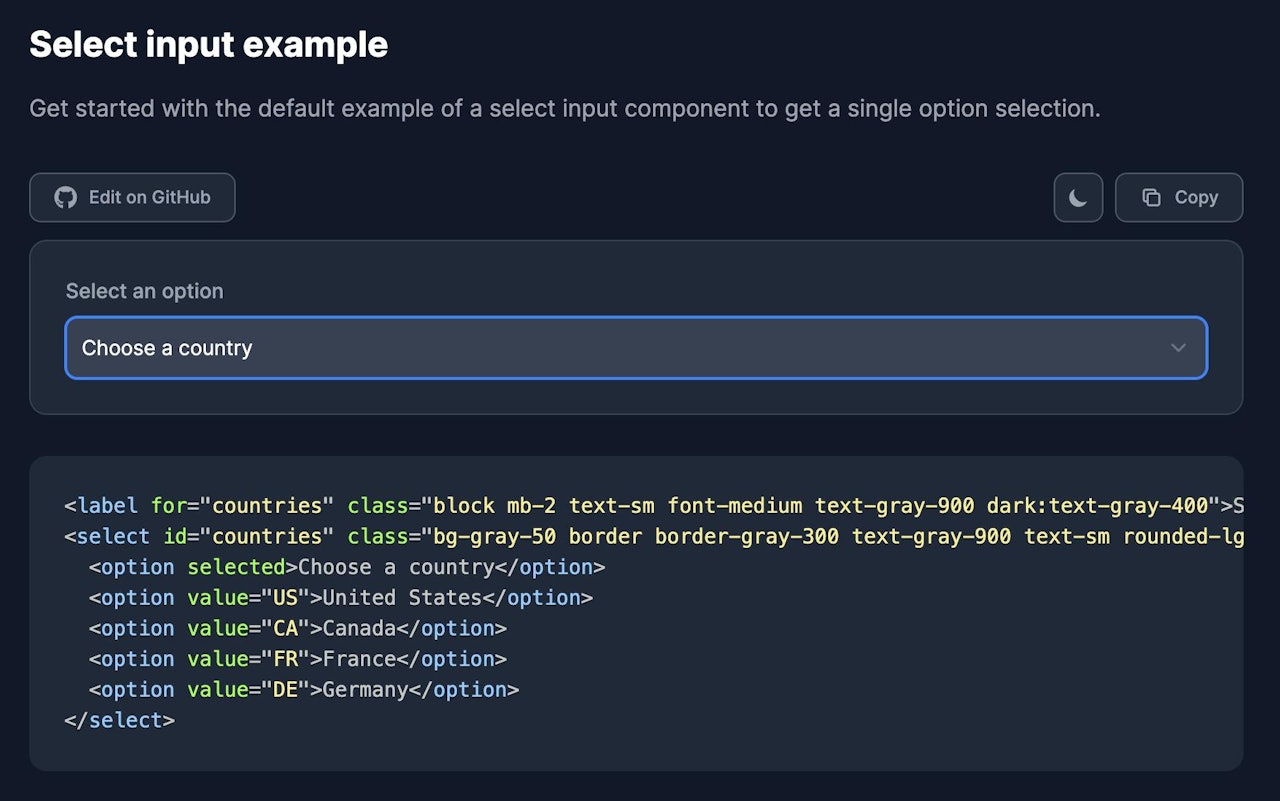This screenshot has width=1280, height=801.
Task: Click the Select an option label
Action: (x=144, y=291)
